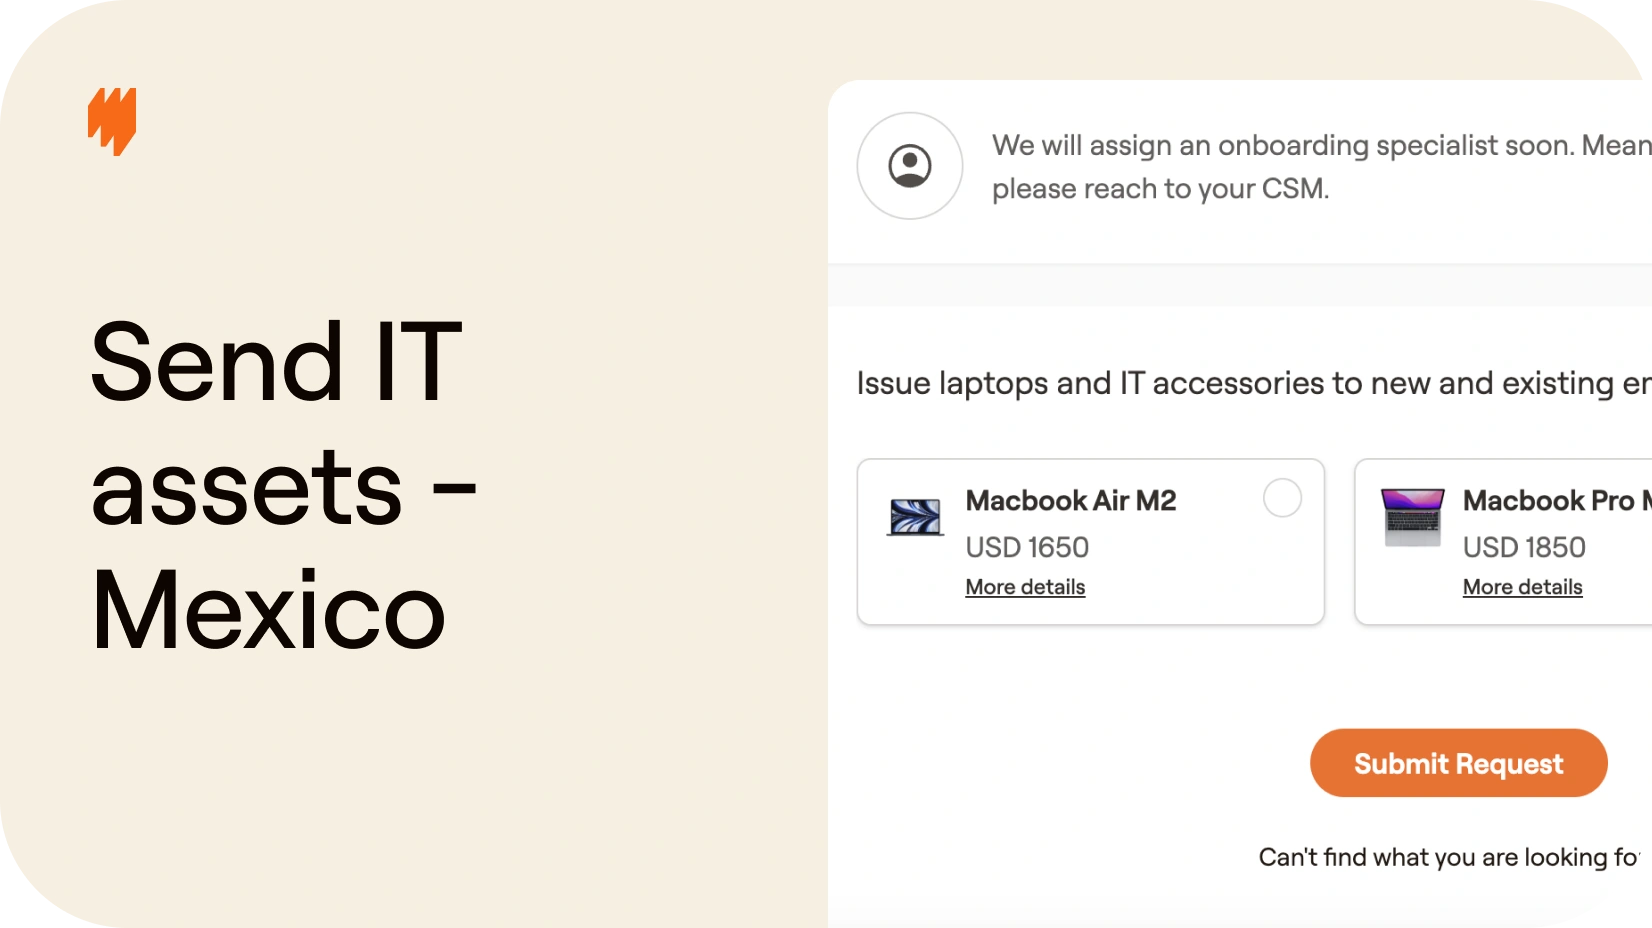Click the orange brand logo icon
Screen dimensions: 1652x928
(x=112, y=121)
